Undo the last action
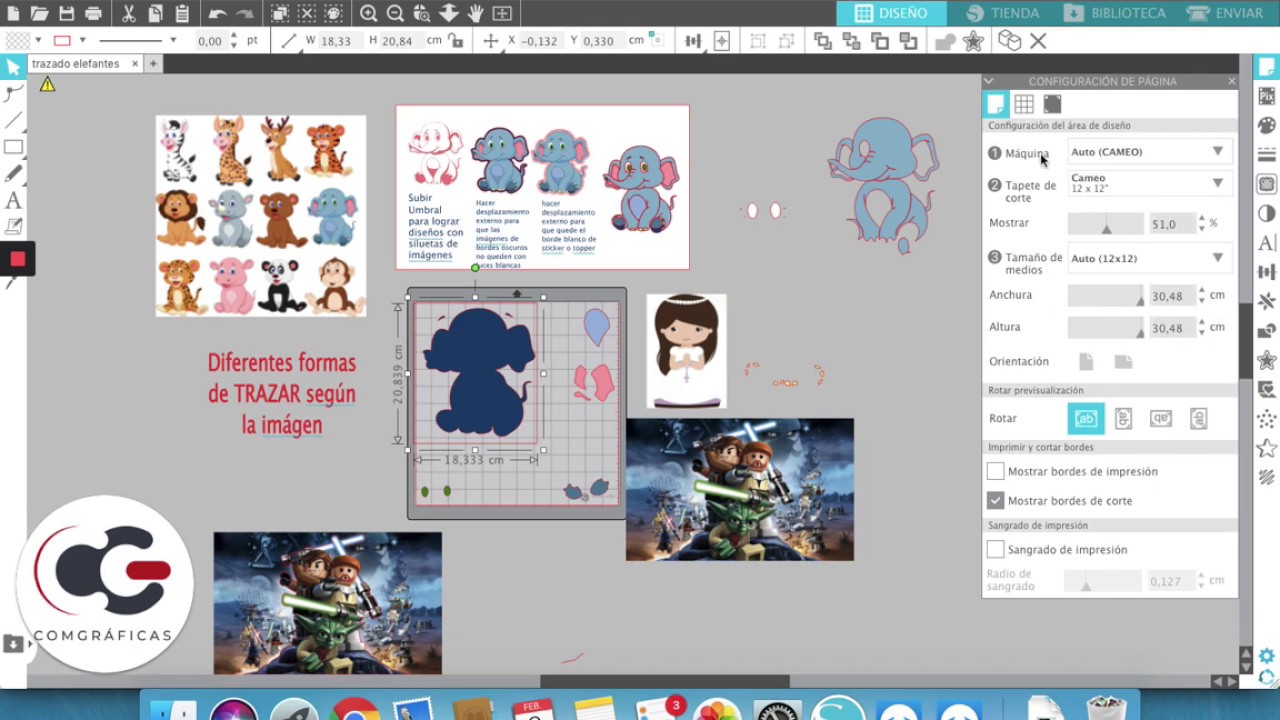The height and width of the screenshot is (720, 1280). (x=217, y=14)
